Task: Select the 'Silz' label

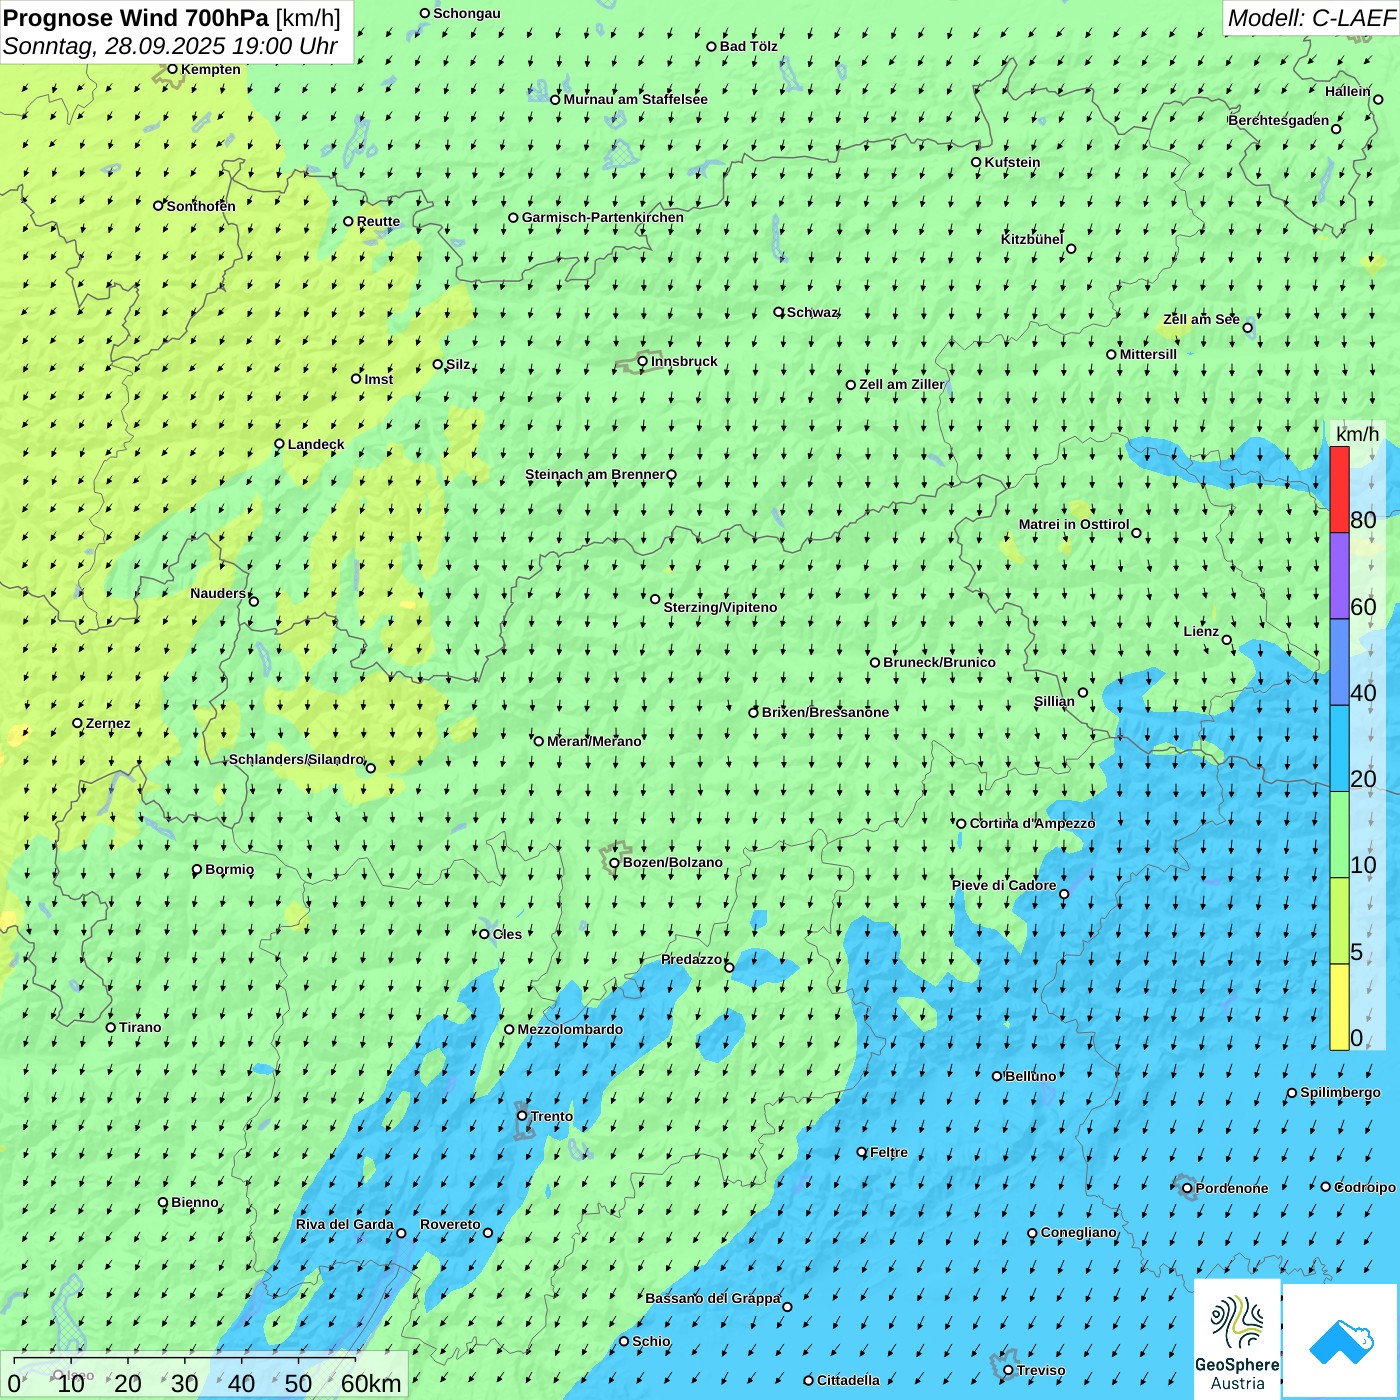Action: pos(458,364)
